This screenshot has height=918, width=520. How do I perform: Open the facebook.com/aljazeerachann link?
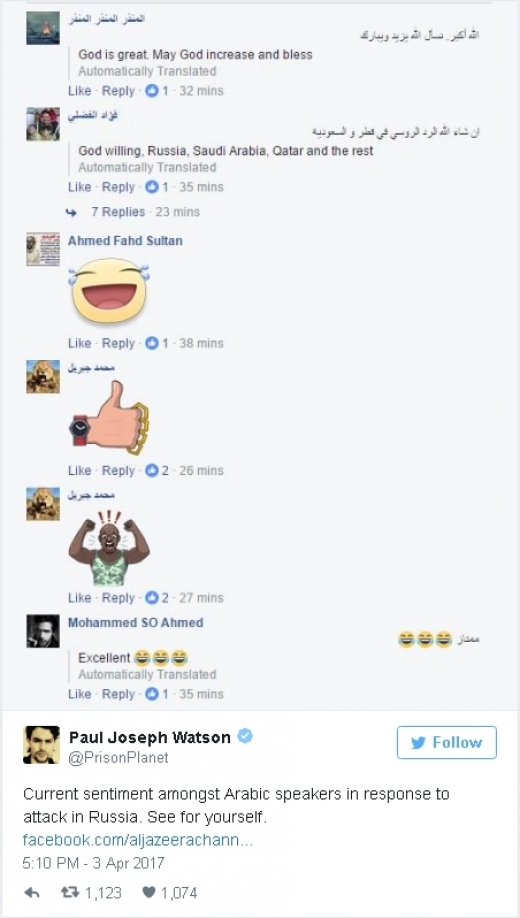[x=138, y=840]
